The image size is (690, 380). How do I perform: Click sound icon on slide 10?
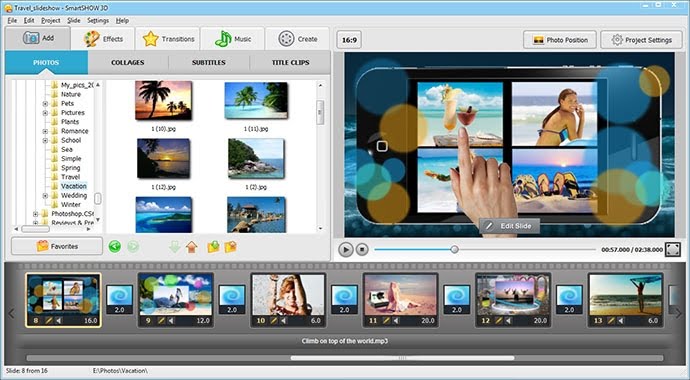tap(283, 321)
